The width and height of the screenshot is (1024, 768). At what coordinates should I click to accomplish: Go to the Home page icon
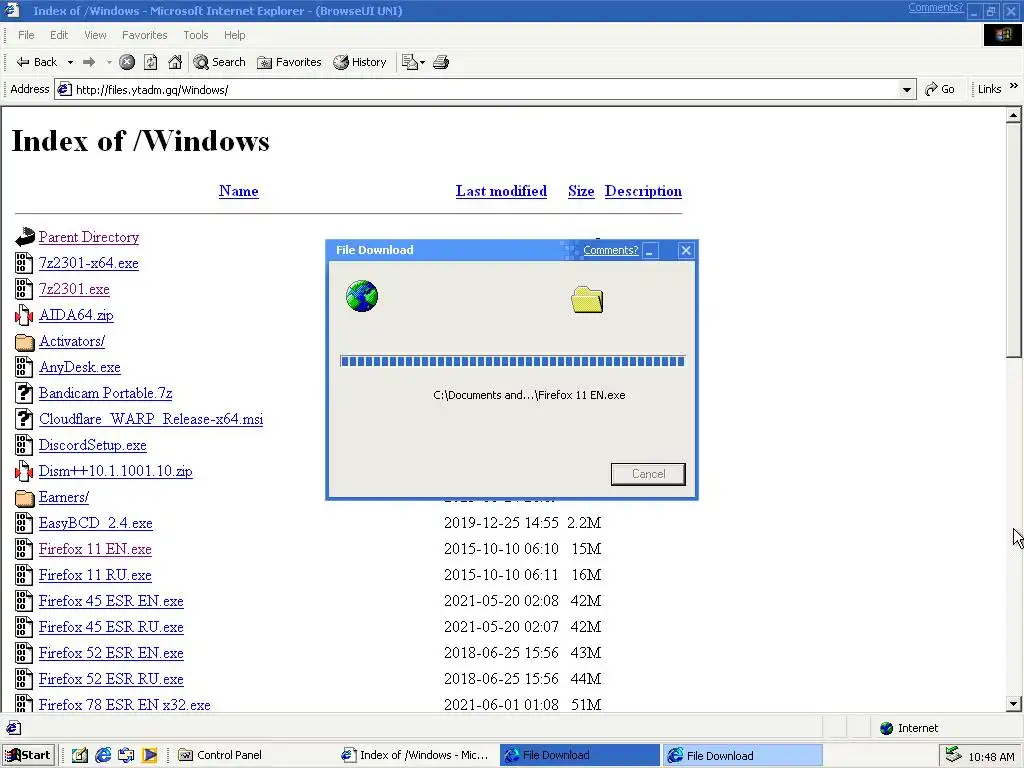tap(175, 62)
